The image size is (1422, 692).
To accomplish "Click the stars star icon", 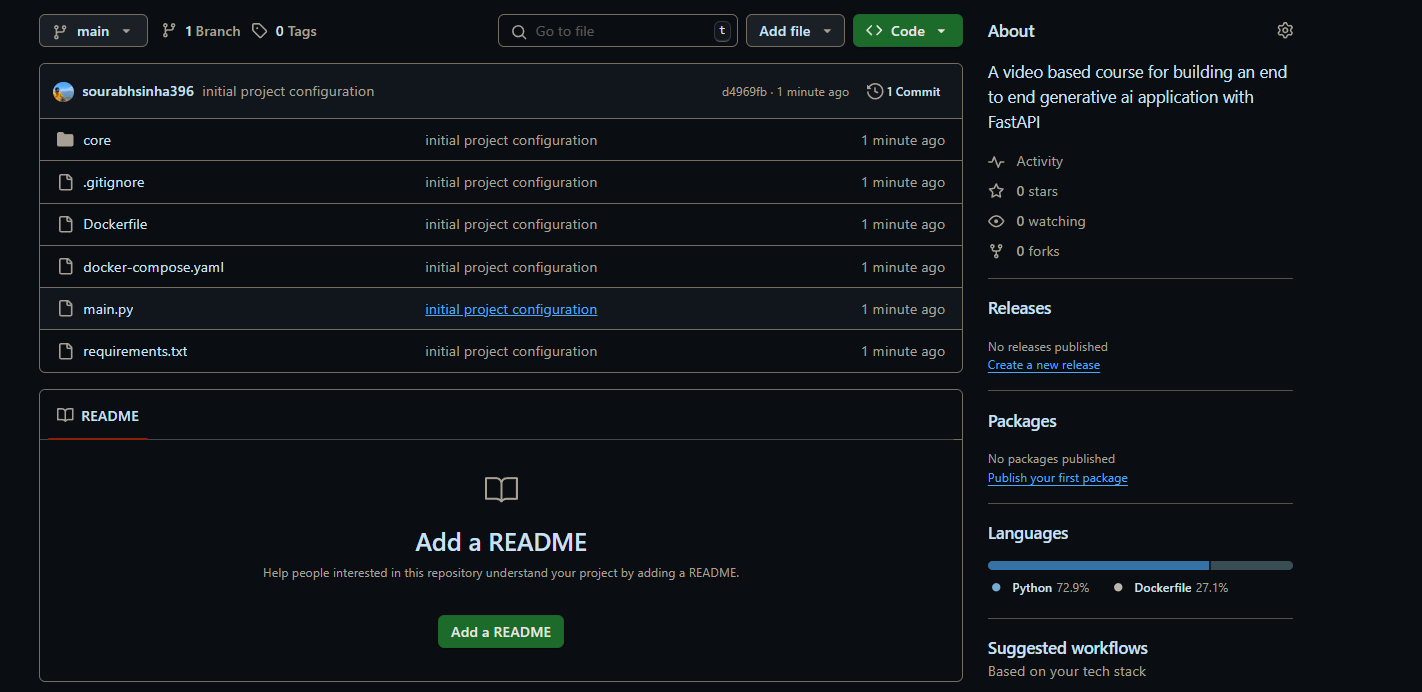I will tap(996, 191).
